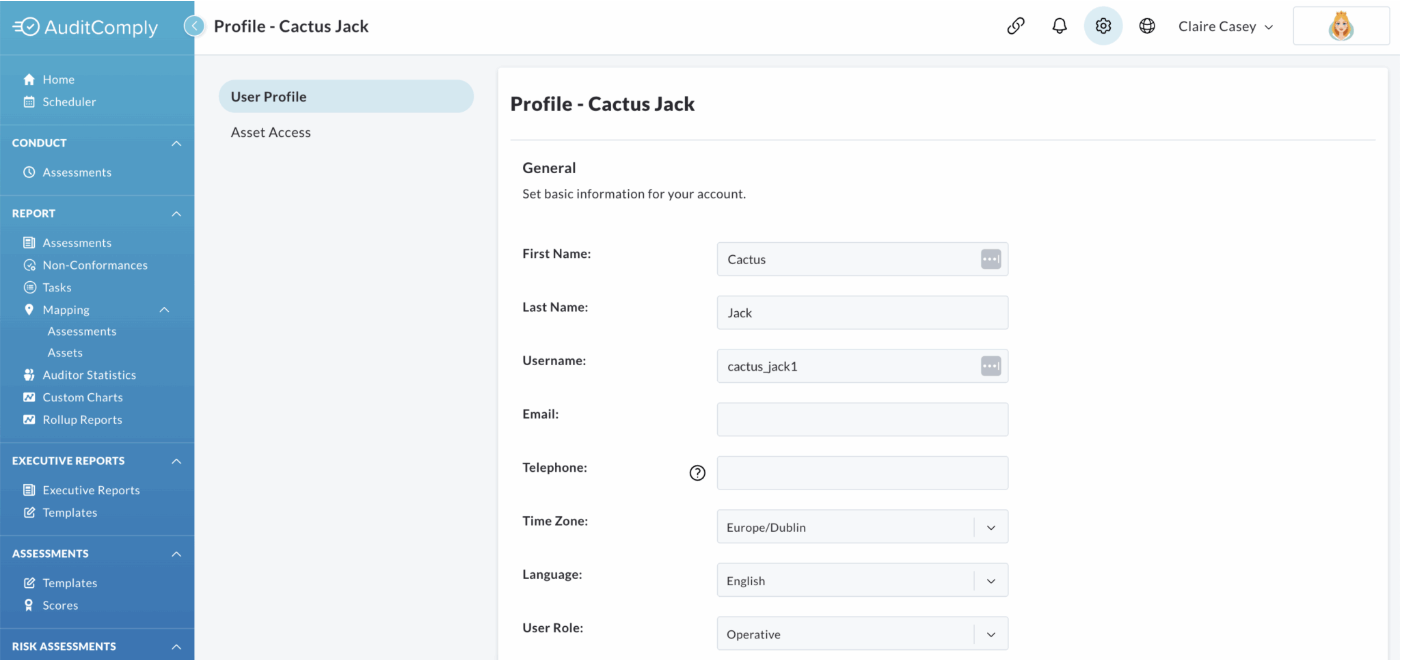This screenshot has height=660, width=1402.
Task: Click the Home house icon
Action: tap(29, 80)
